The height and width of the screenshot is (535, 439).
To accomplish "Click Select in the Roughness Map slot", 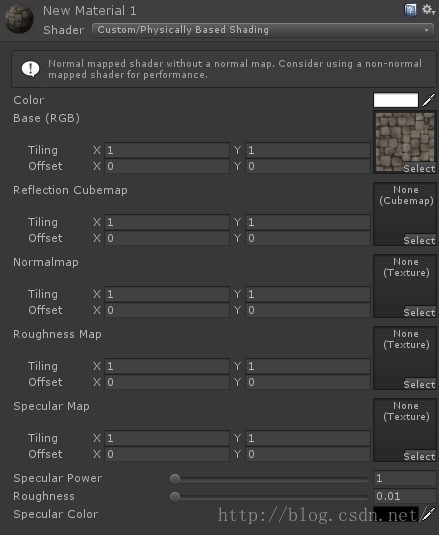I will (419, 384).
